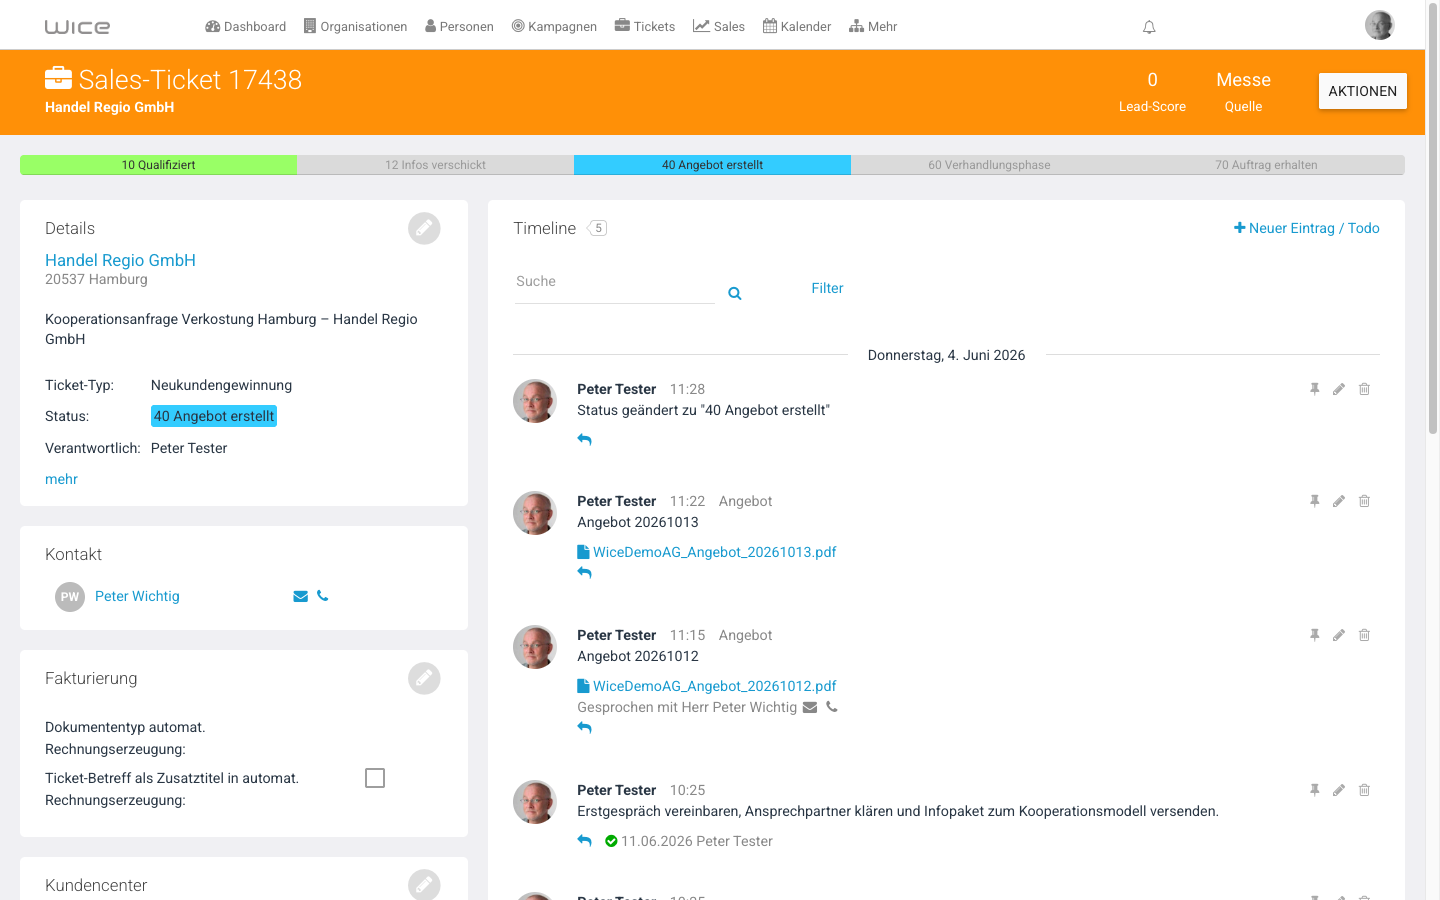Open WiceDemoAG_Angebot_20261013.pdf attachment
Viewport: 1440px width, 900px height.
click(707, 552)
